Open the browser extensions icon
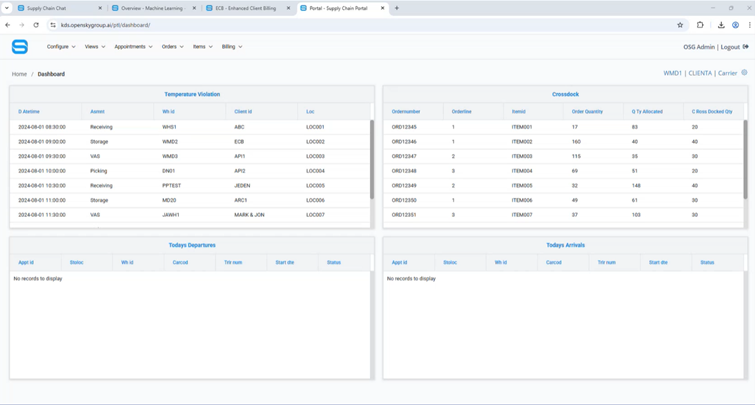Viewport: 755px width, 405px height. pos(700,25)
